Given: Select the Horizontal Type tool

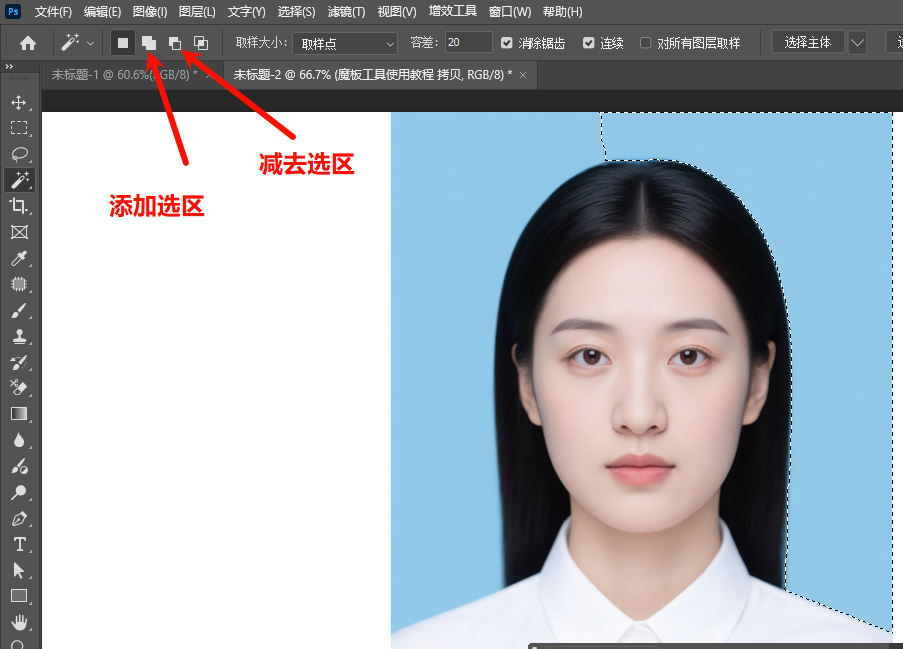Looking at the screenshot, I should (19, 544).
